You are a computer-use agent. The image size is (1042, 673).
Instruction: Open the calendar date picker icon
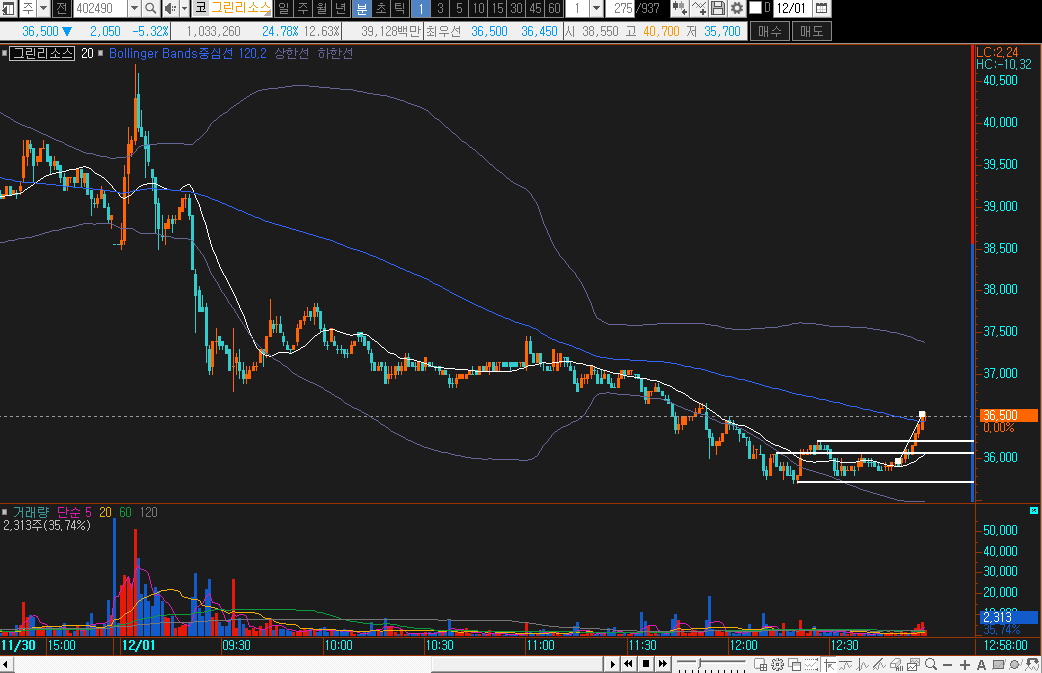(x=821, y=8)
